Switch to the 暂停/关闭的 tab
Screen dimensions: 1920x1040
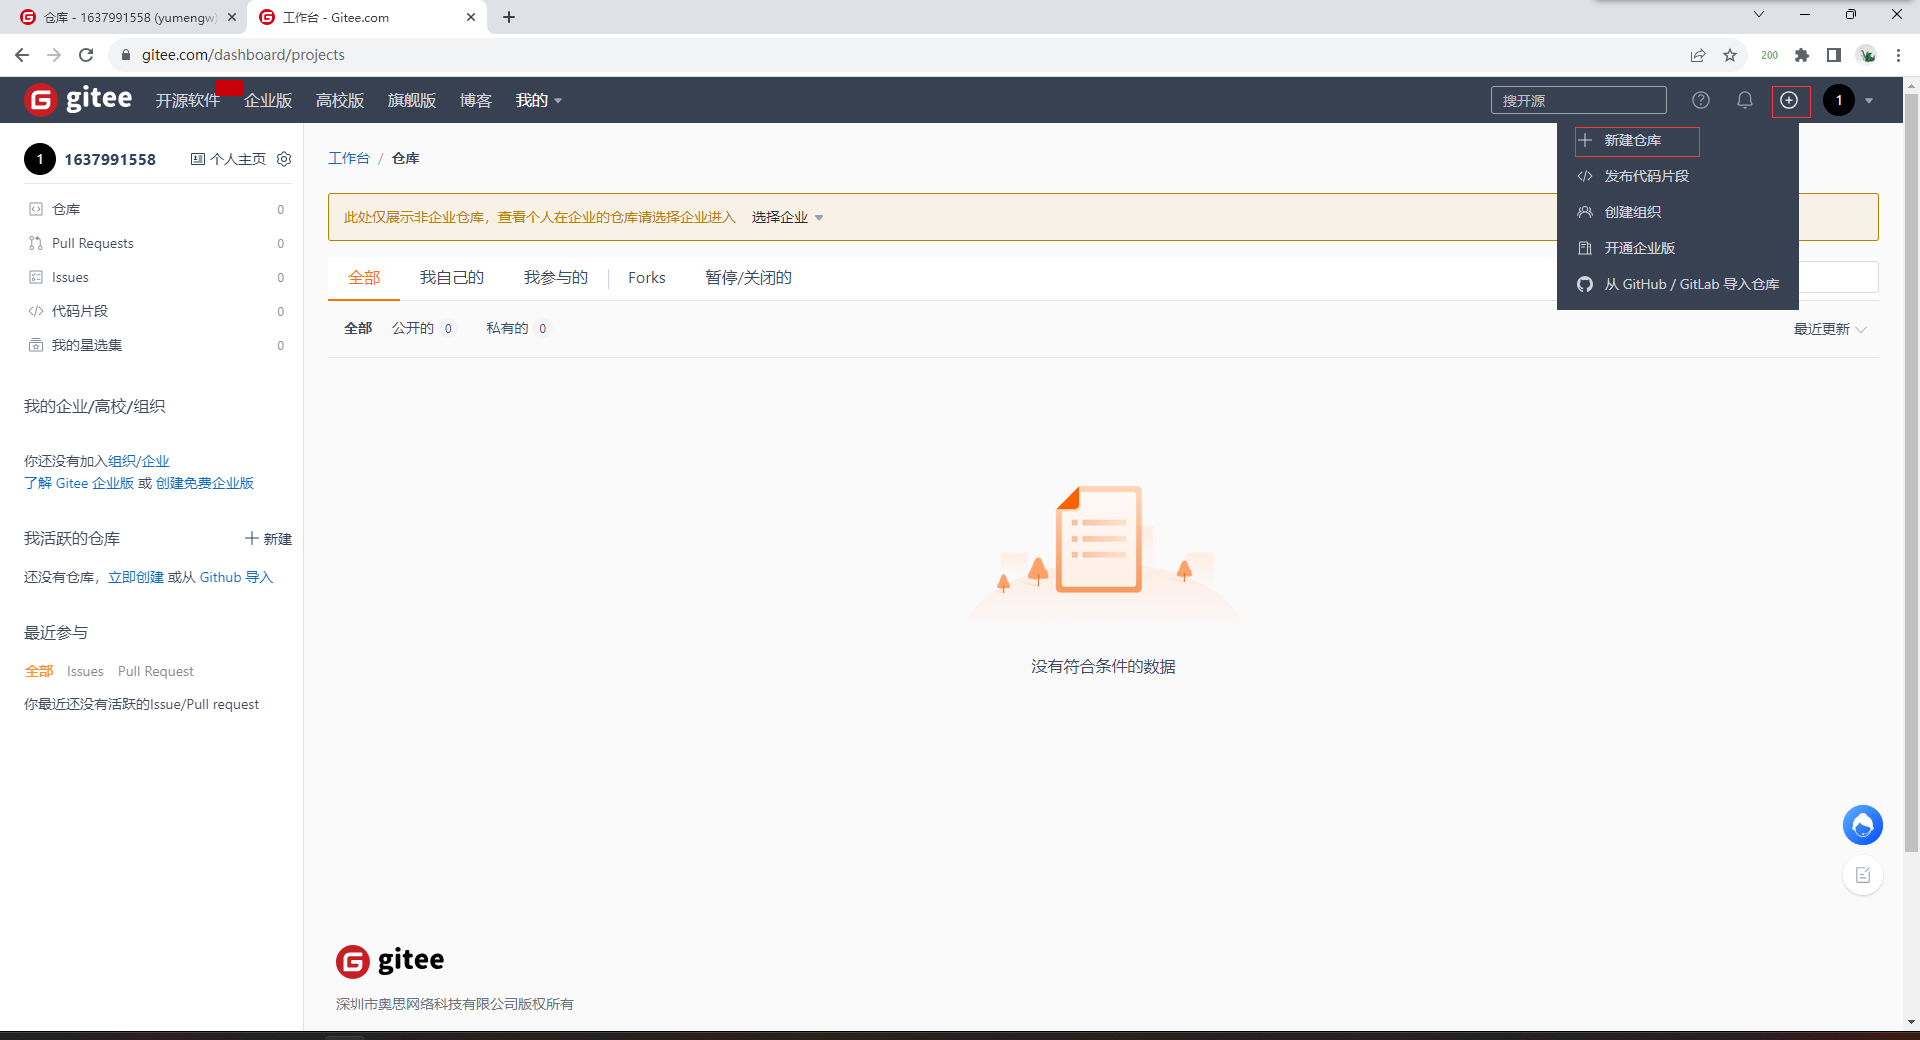(x=748, y=277)
